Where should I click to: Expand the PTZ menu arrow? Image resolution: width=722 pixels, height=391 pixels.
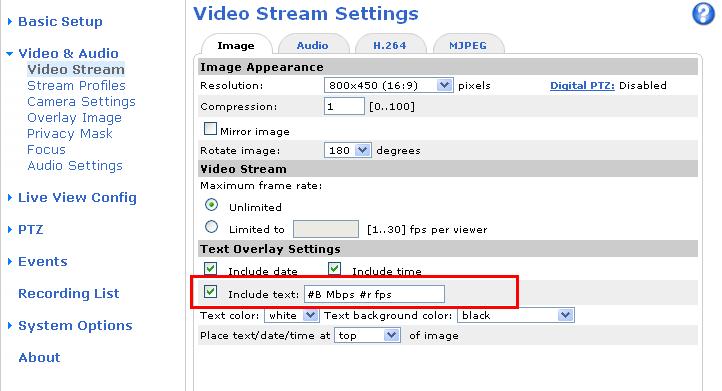click(10, 229)
